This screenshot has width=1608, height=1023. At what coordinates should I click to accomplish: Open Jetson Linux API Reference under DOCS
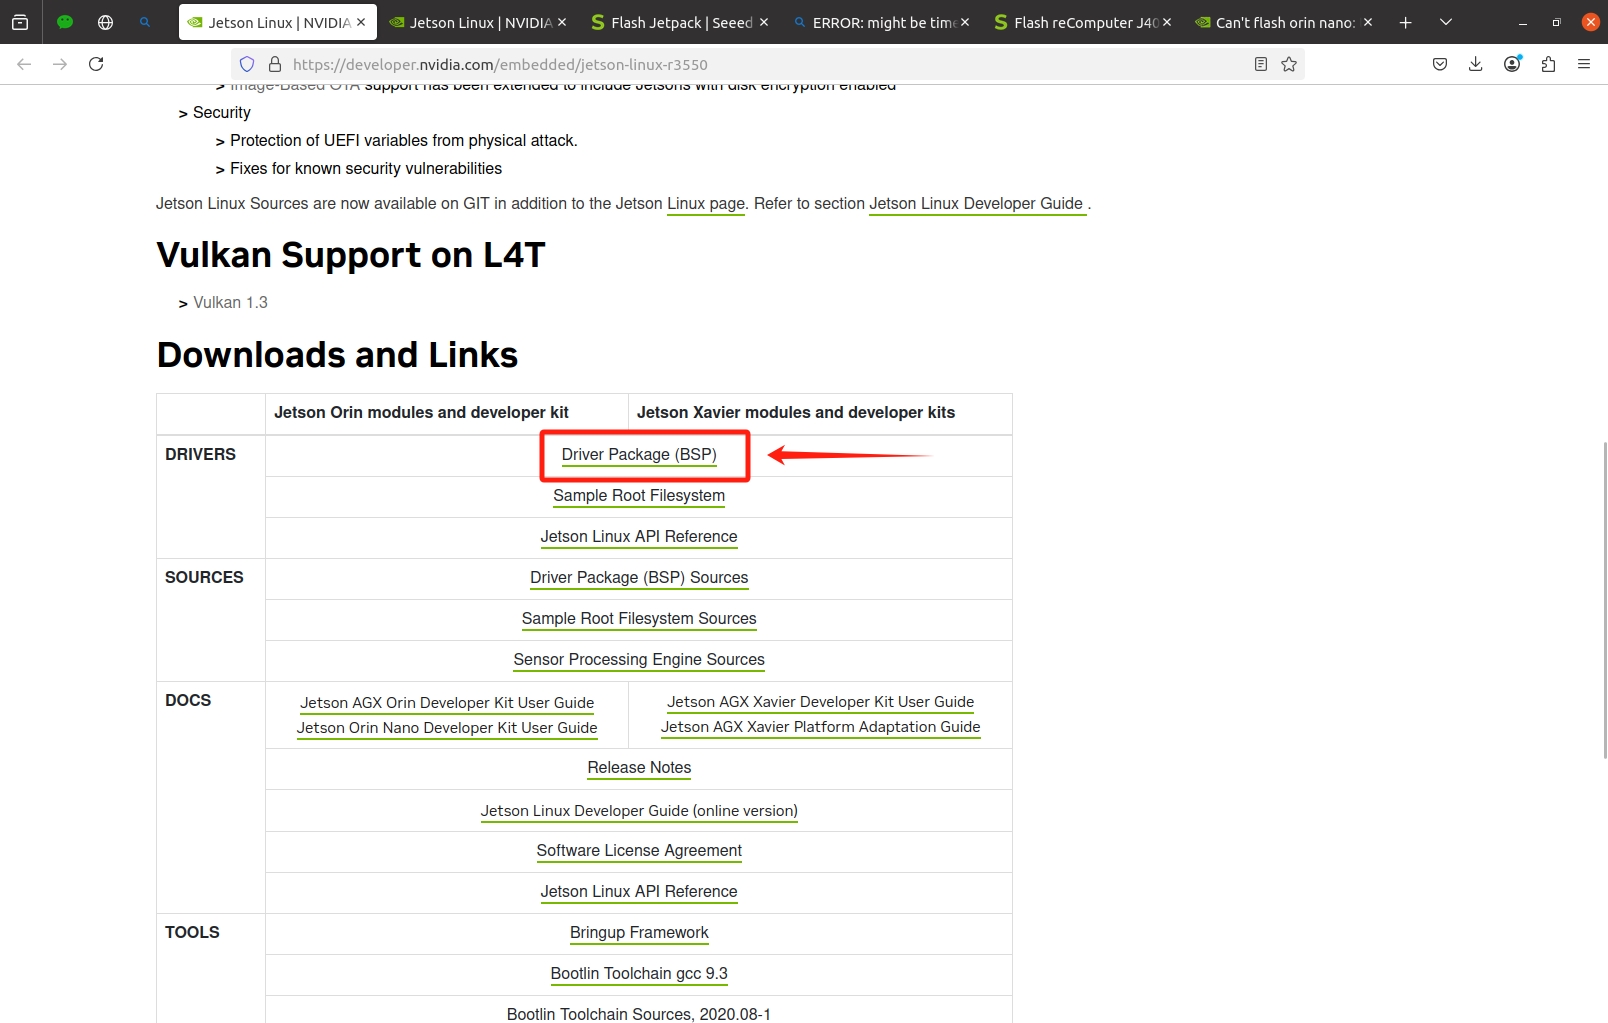pos(639,892)
